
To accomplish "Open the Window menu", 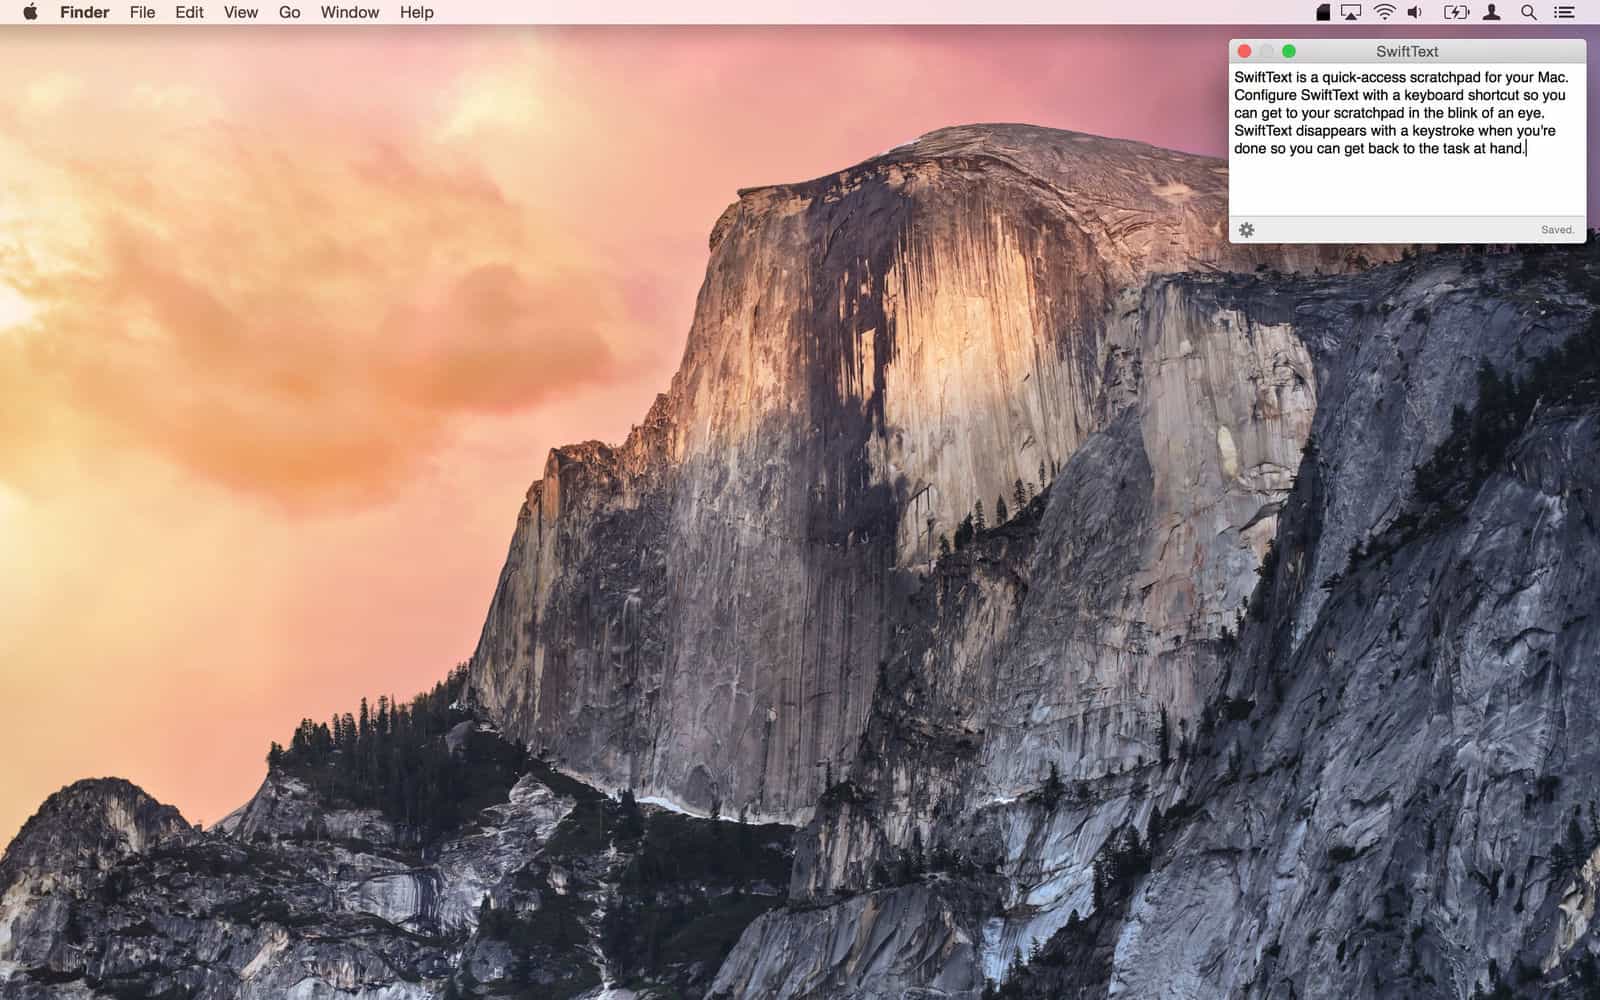I will tap(348, 12).
